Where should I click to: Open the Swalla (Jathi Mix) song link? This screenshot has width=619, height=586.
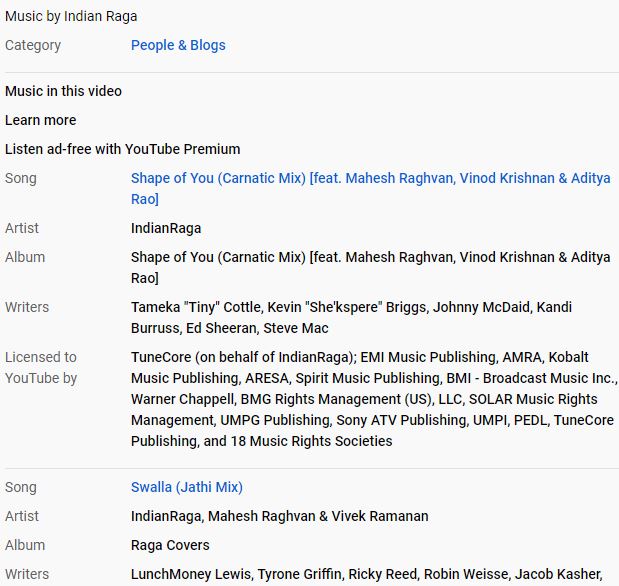tap(187, 487)
